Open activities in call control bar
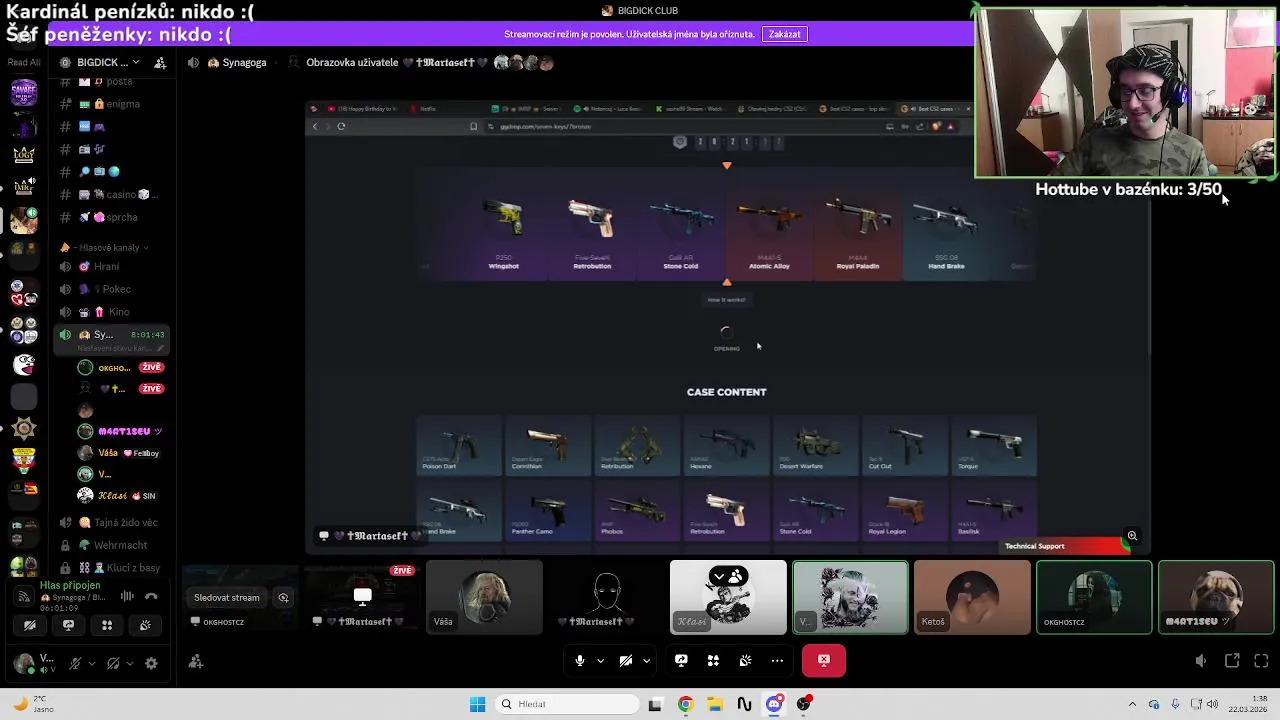The image size is (1280, 720). pyautogui.click(x=713, y=660)
